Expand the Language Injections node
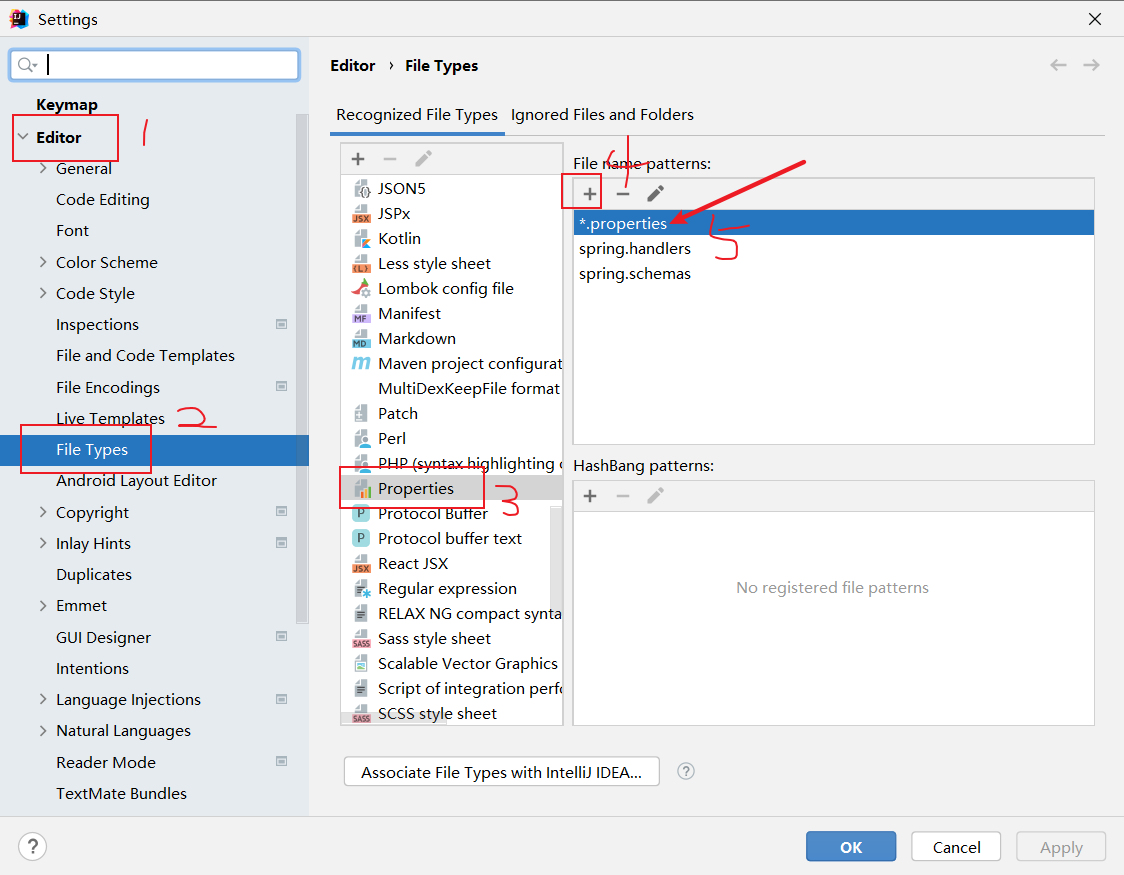 (43, 699)
